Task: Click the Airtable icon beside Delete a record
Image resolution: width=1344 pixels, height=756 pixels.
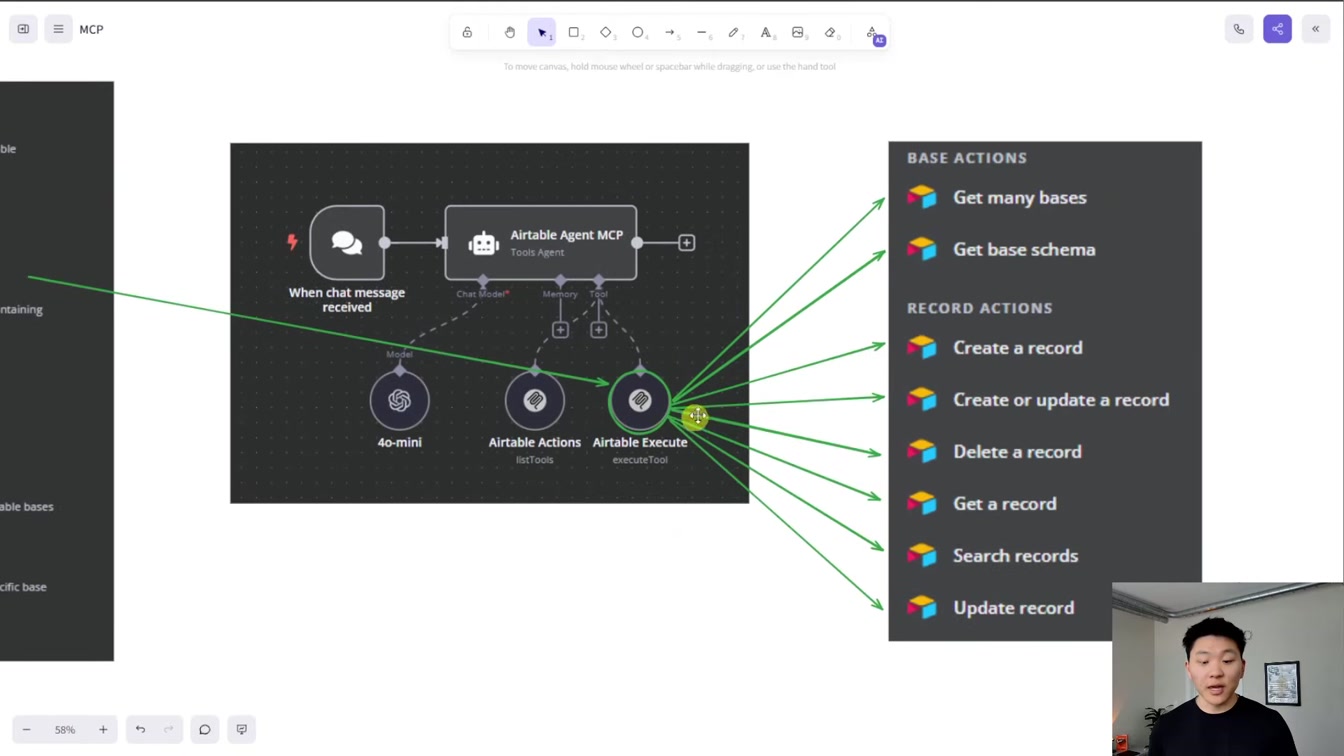Action: tap(922, 451)
